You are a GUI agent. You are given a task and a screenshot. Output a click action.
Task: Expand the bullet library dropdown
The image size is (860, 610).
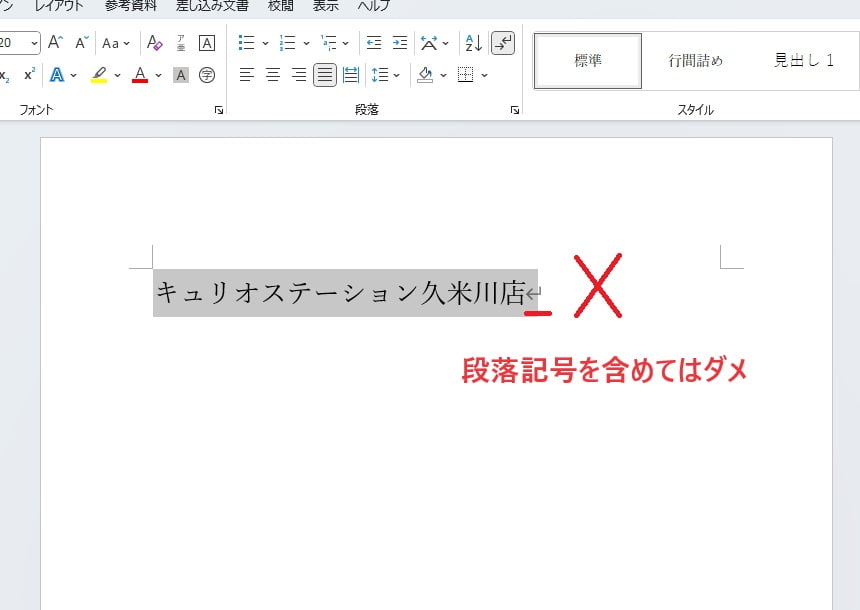click(x=265, y=43)
